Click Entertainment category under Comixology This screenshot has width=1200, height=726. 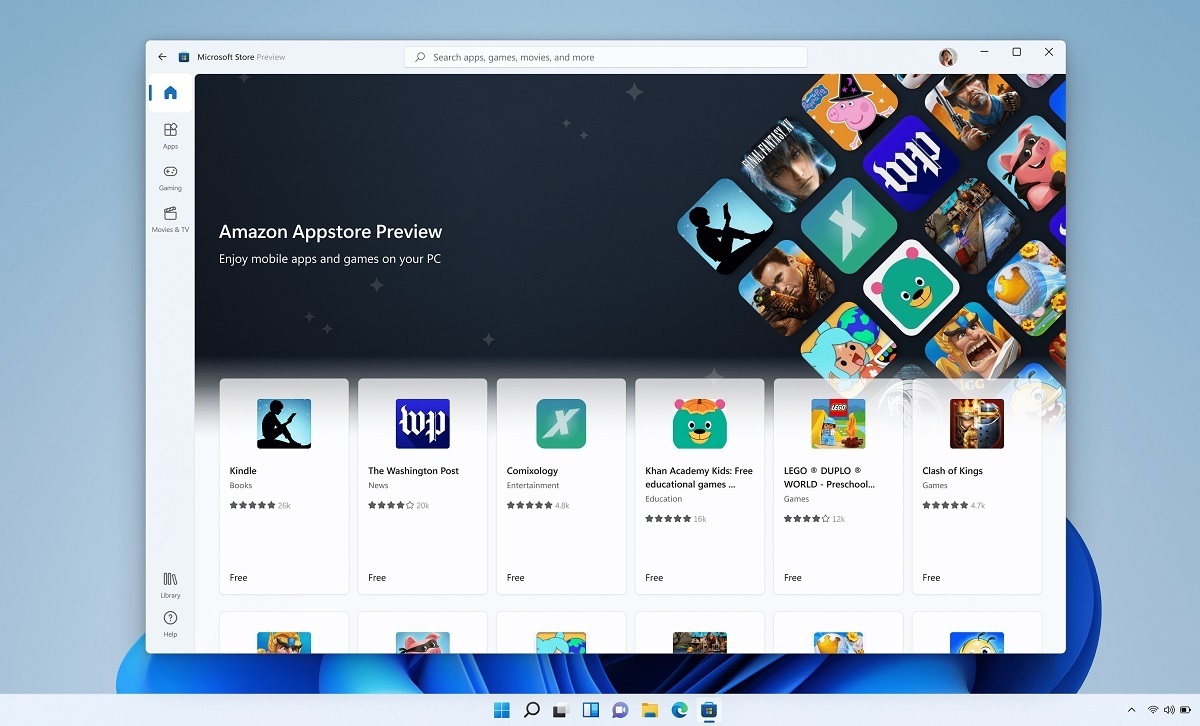click(533, 486)
